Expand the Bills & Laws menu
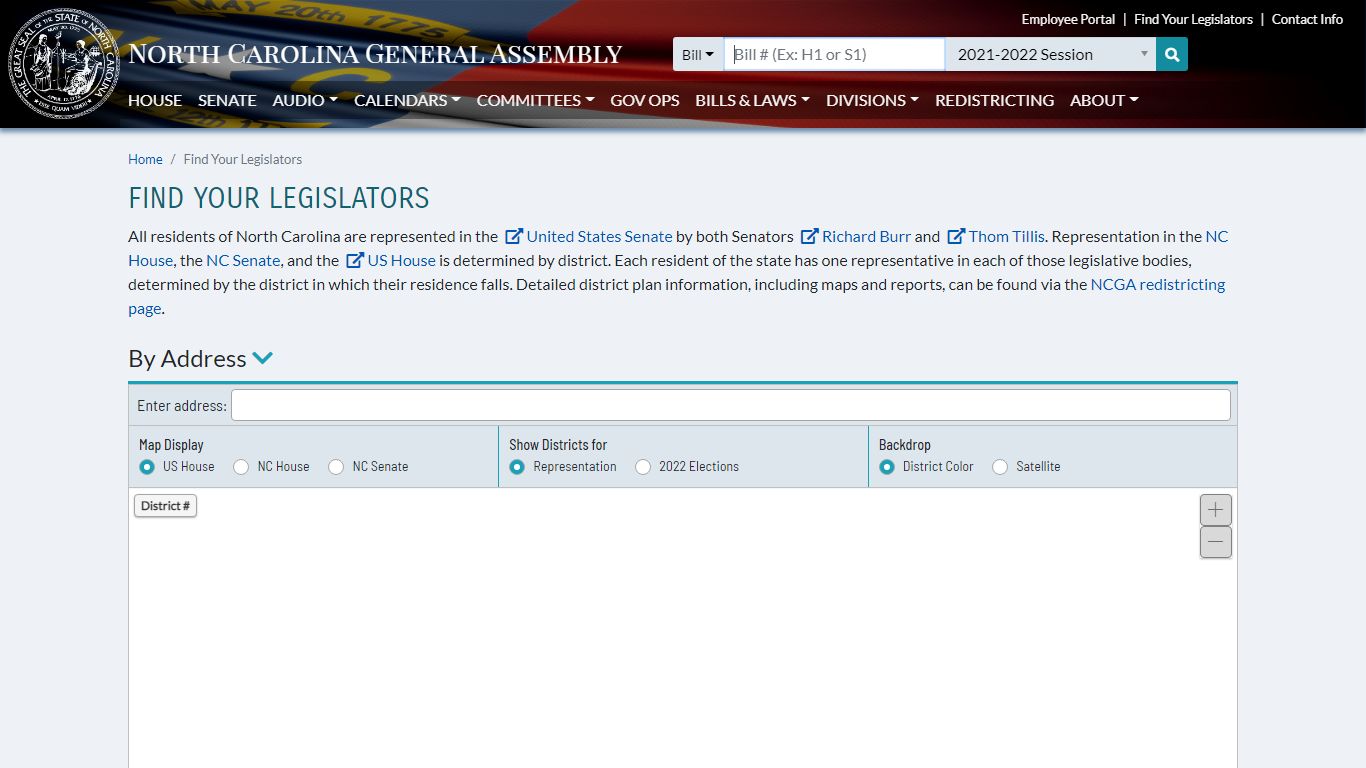This screenshot has height=768, width=1366. [752, 100]
